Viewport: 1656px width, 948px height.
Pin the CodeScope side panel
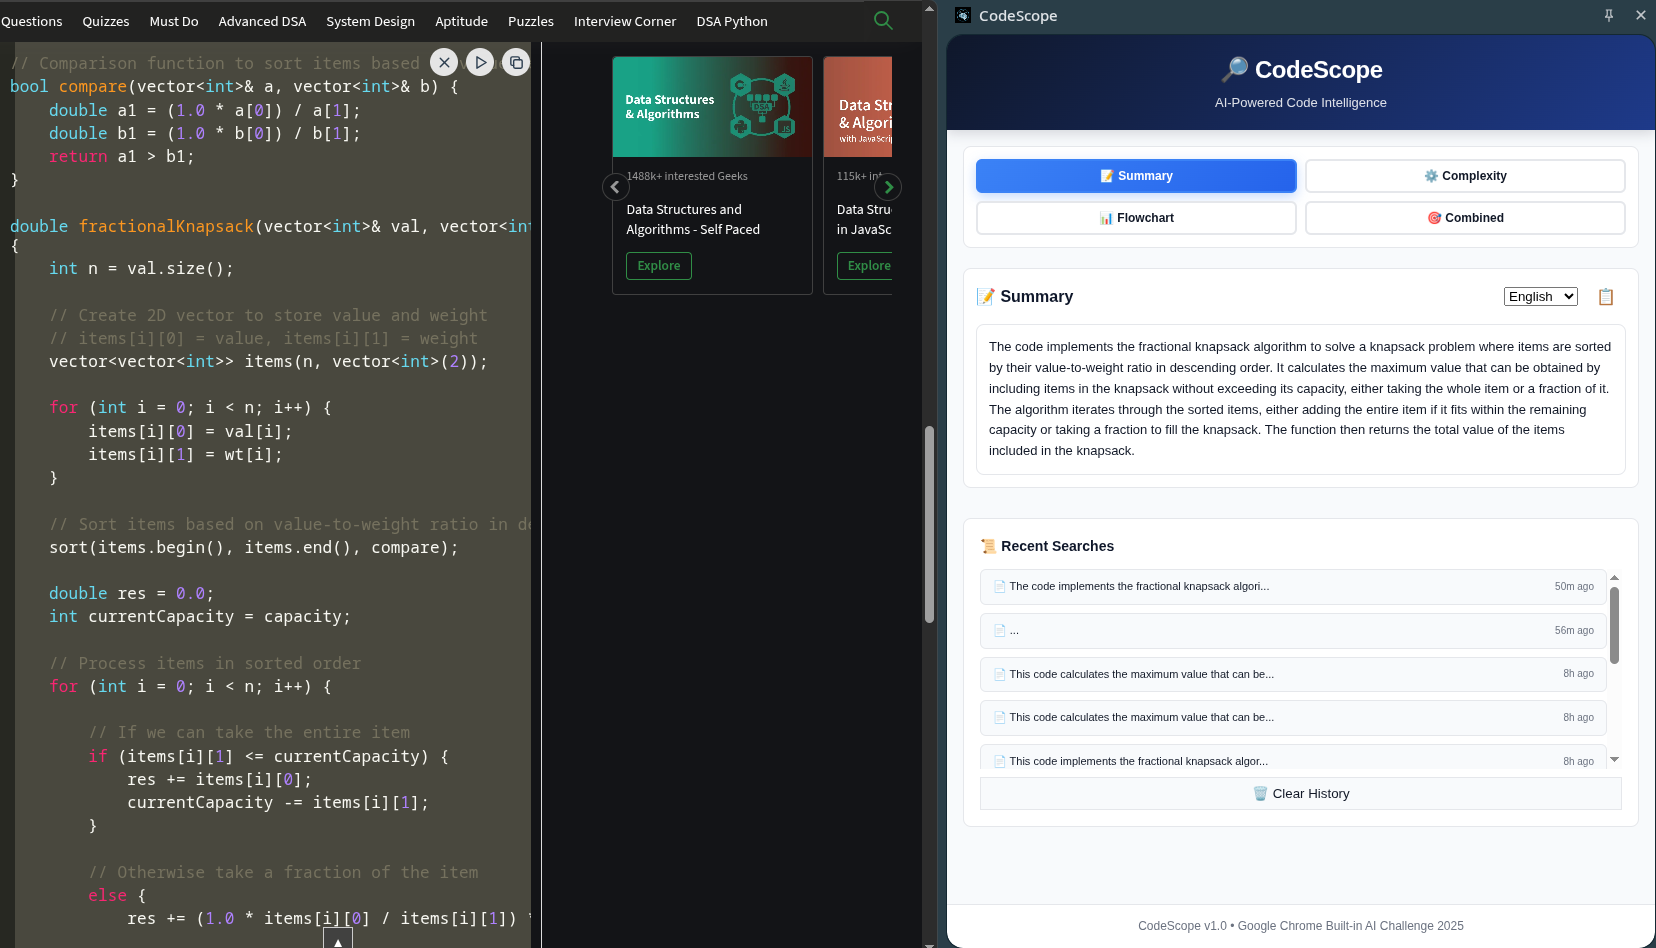coord(1609,15)
